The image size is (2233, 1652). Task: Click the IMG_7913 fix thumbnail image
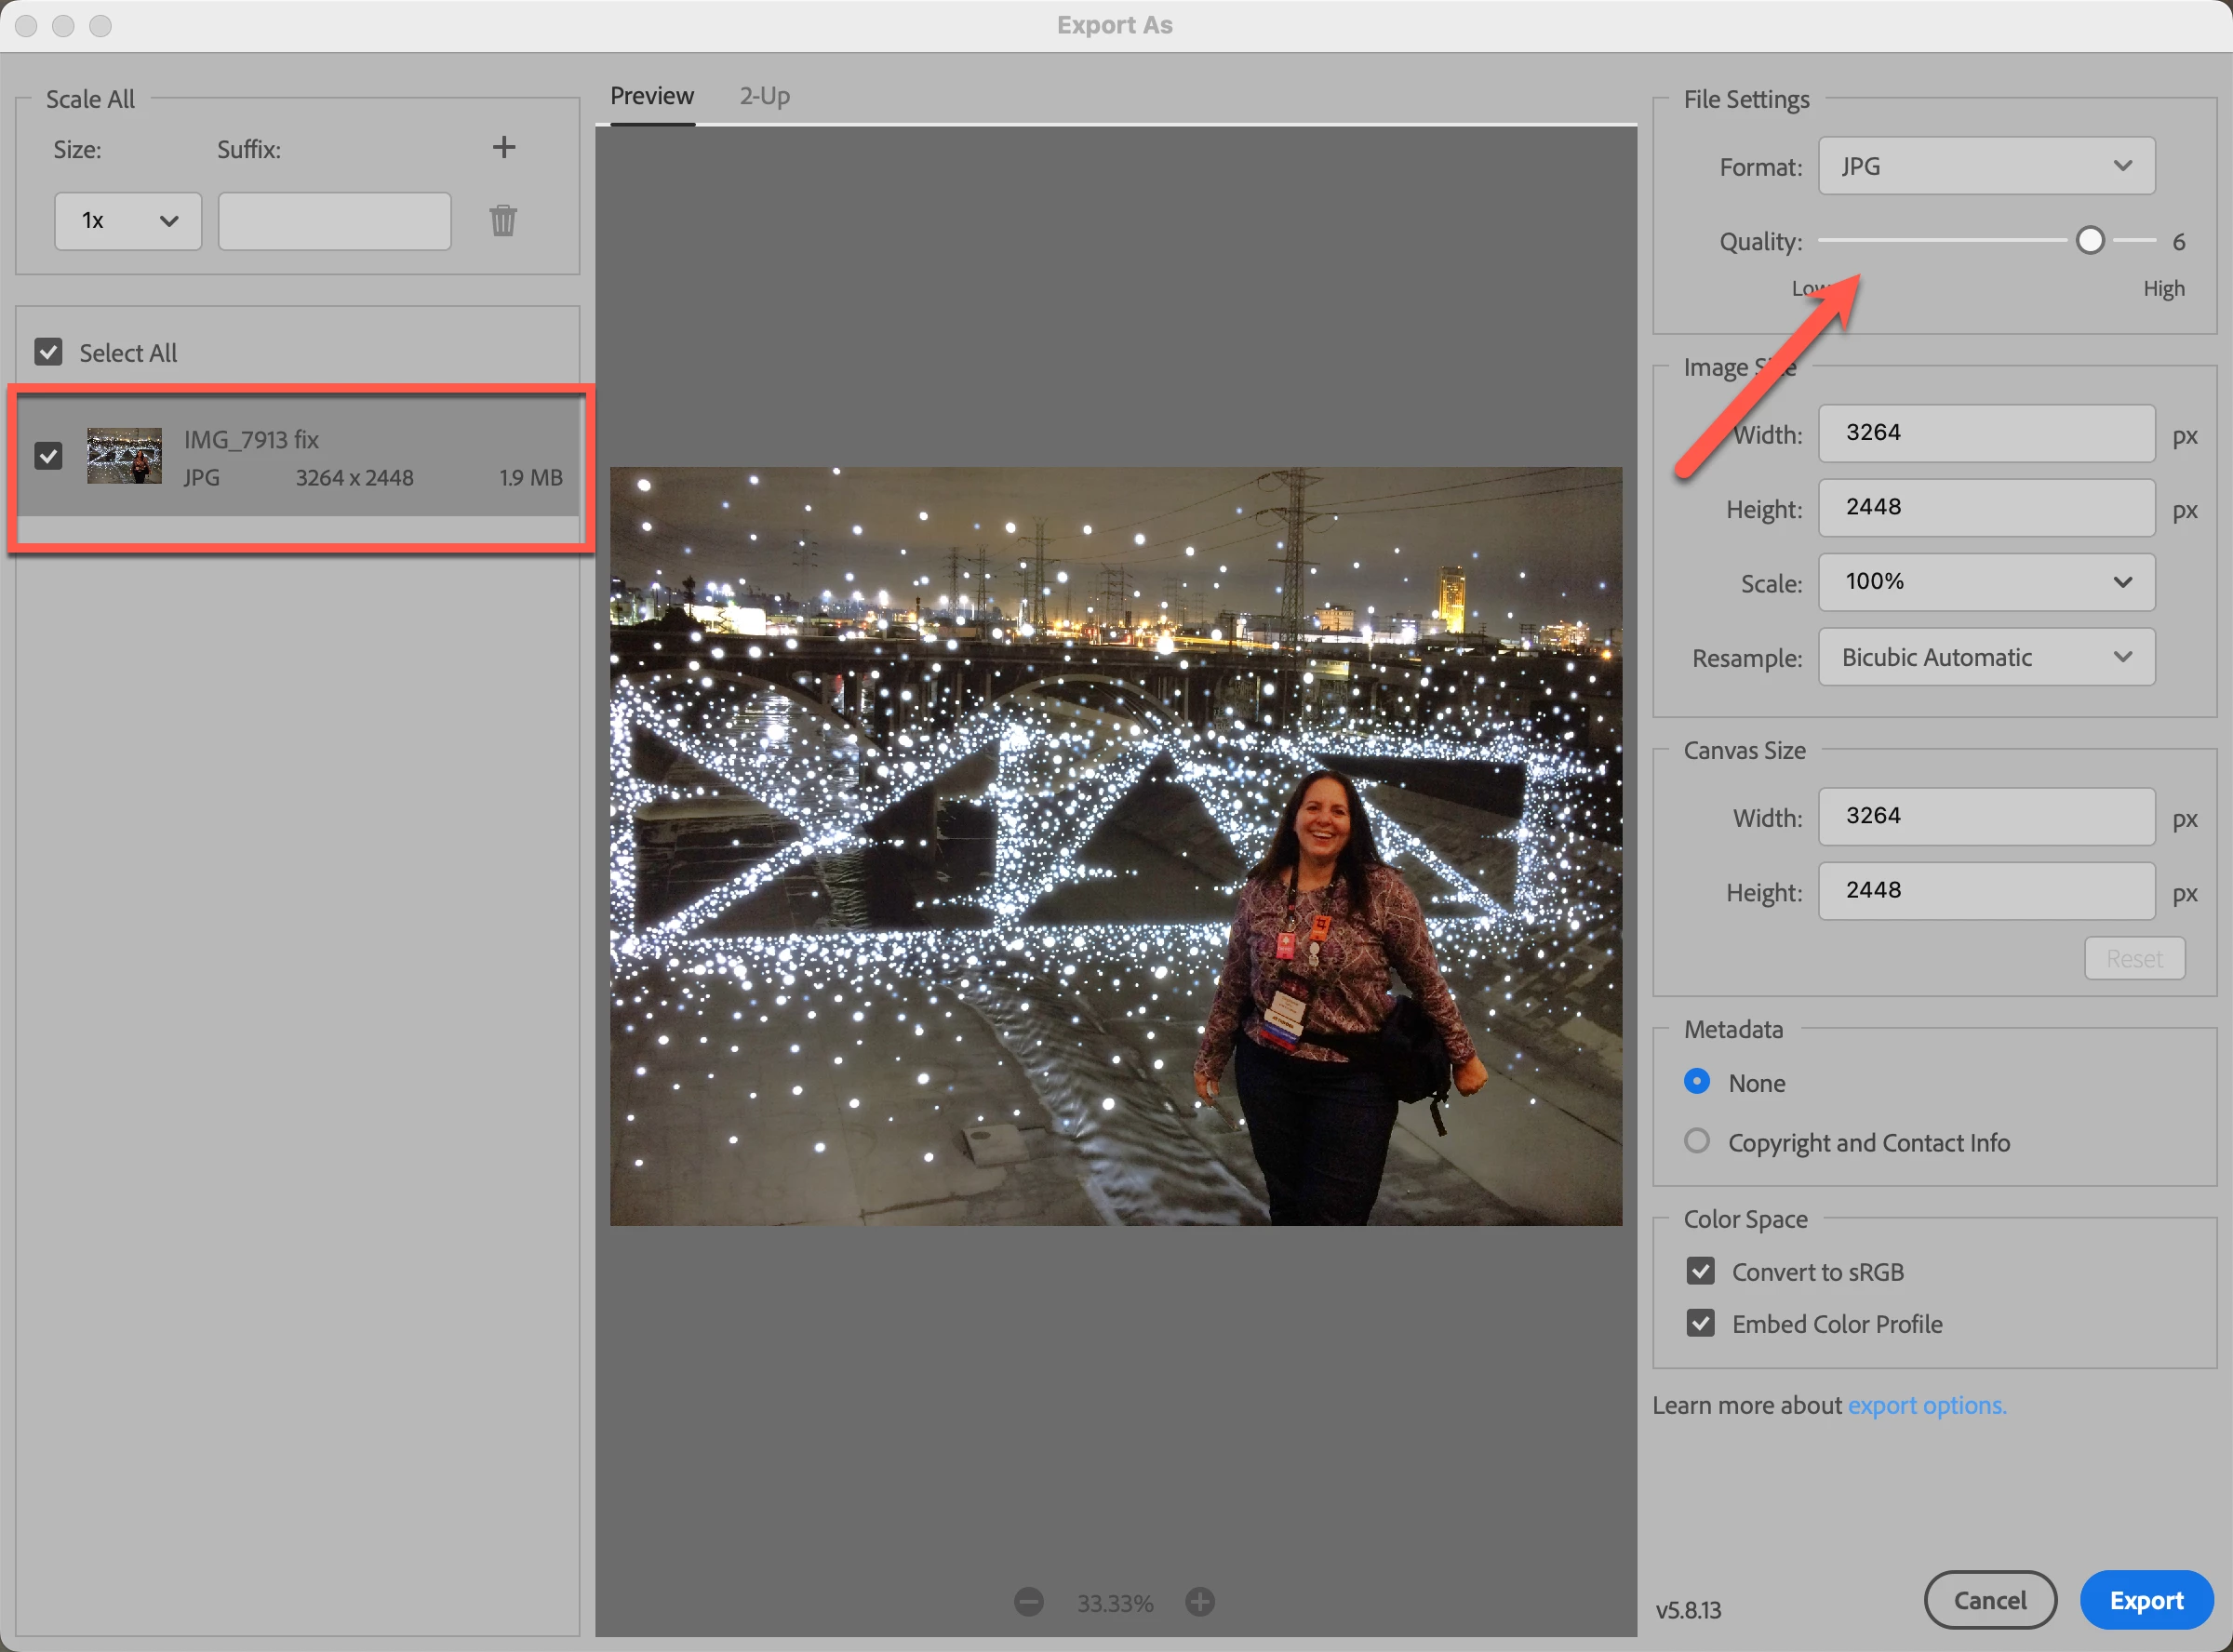point(124,456)
